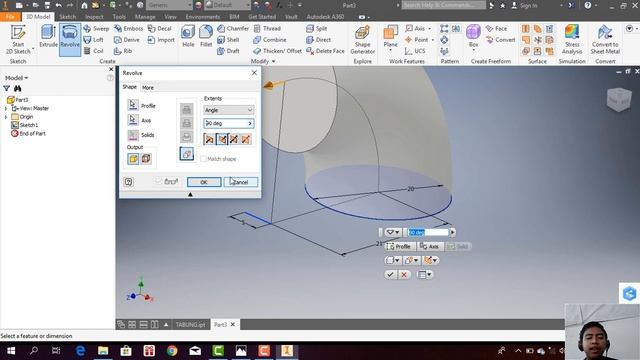640x360 pixels.
Task: Toggle the Match shape checkbox
Action: (x=203, y=159)
